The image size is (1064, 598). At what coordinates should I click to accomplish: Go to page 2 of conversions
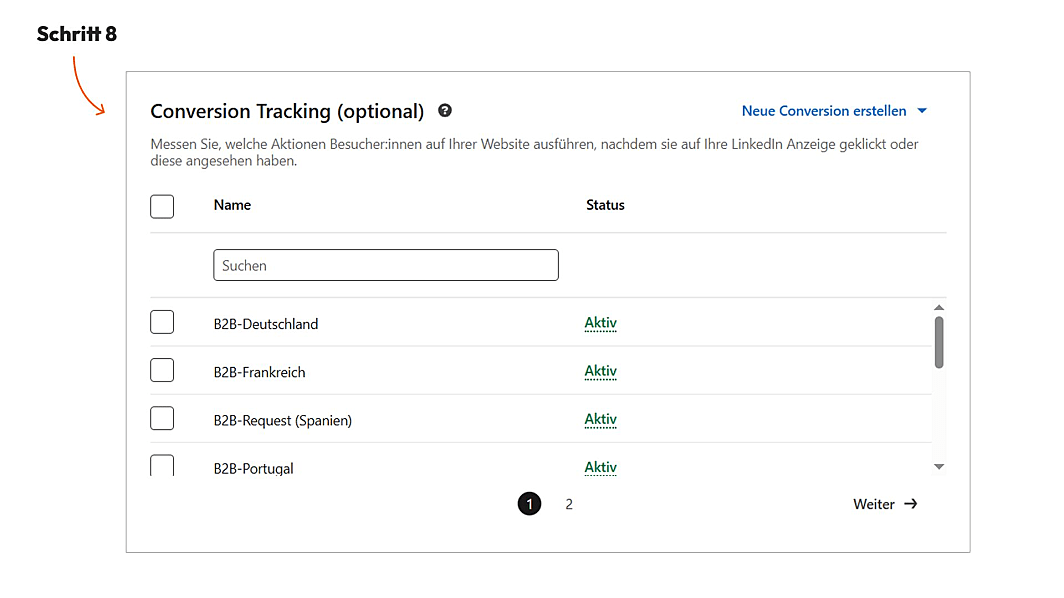pyautogui.click(x=569, y=504)
